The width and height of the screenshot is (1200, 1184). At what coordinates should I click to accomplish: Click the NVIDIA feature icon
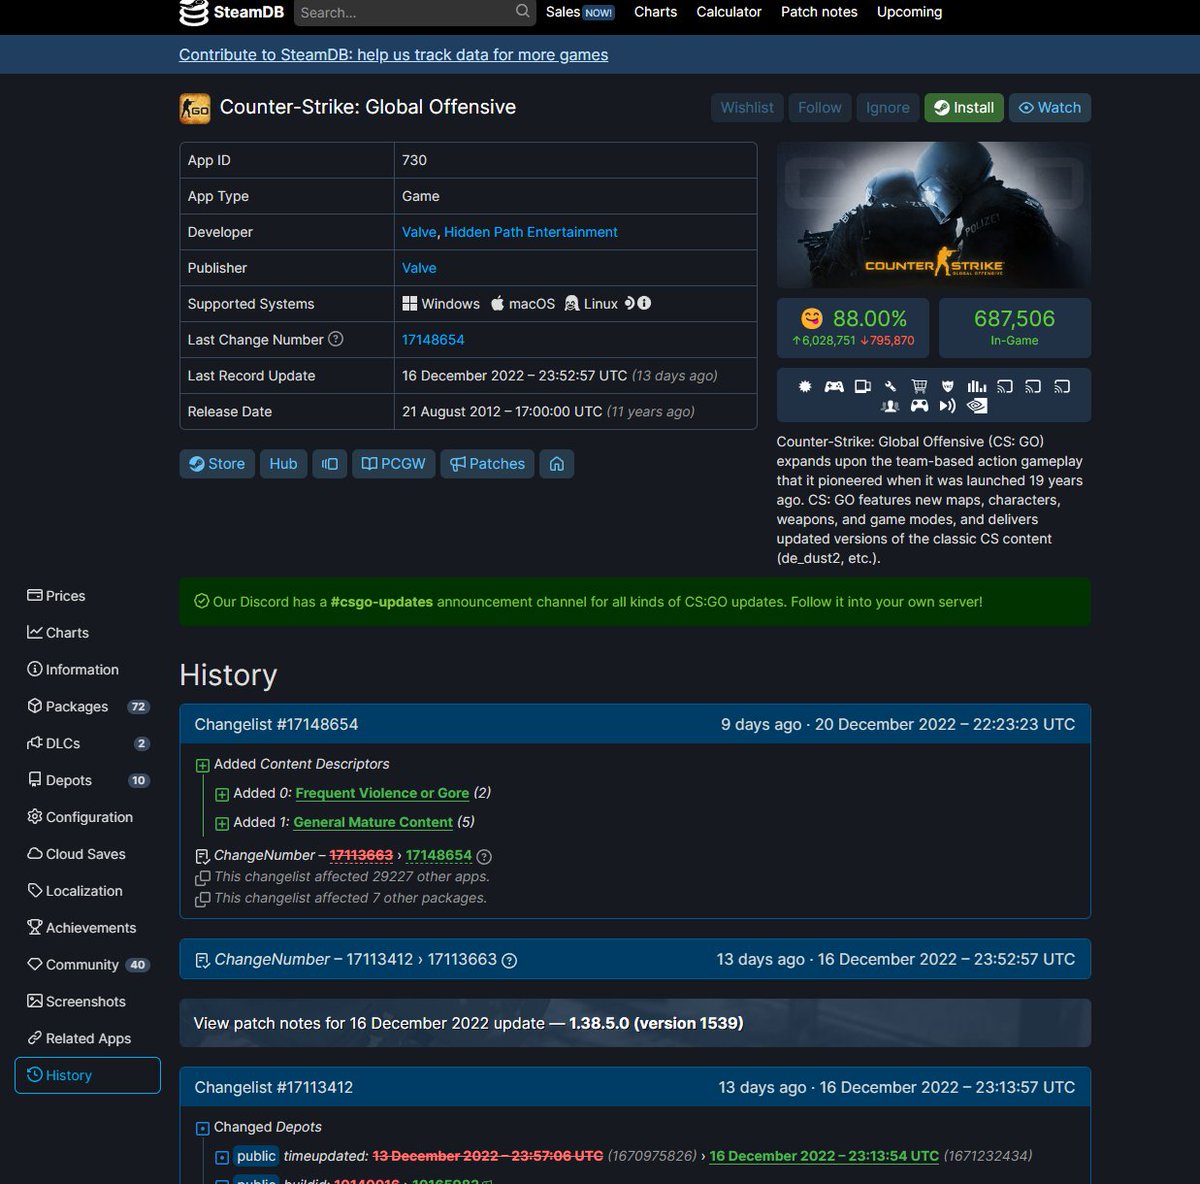pyautogui.click(x=977, y=406)
